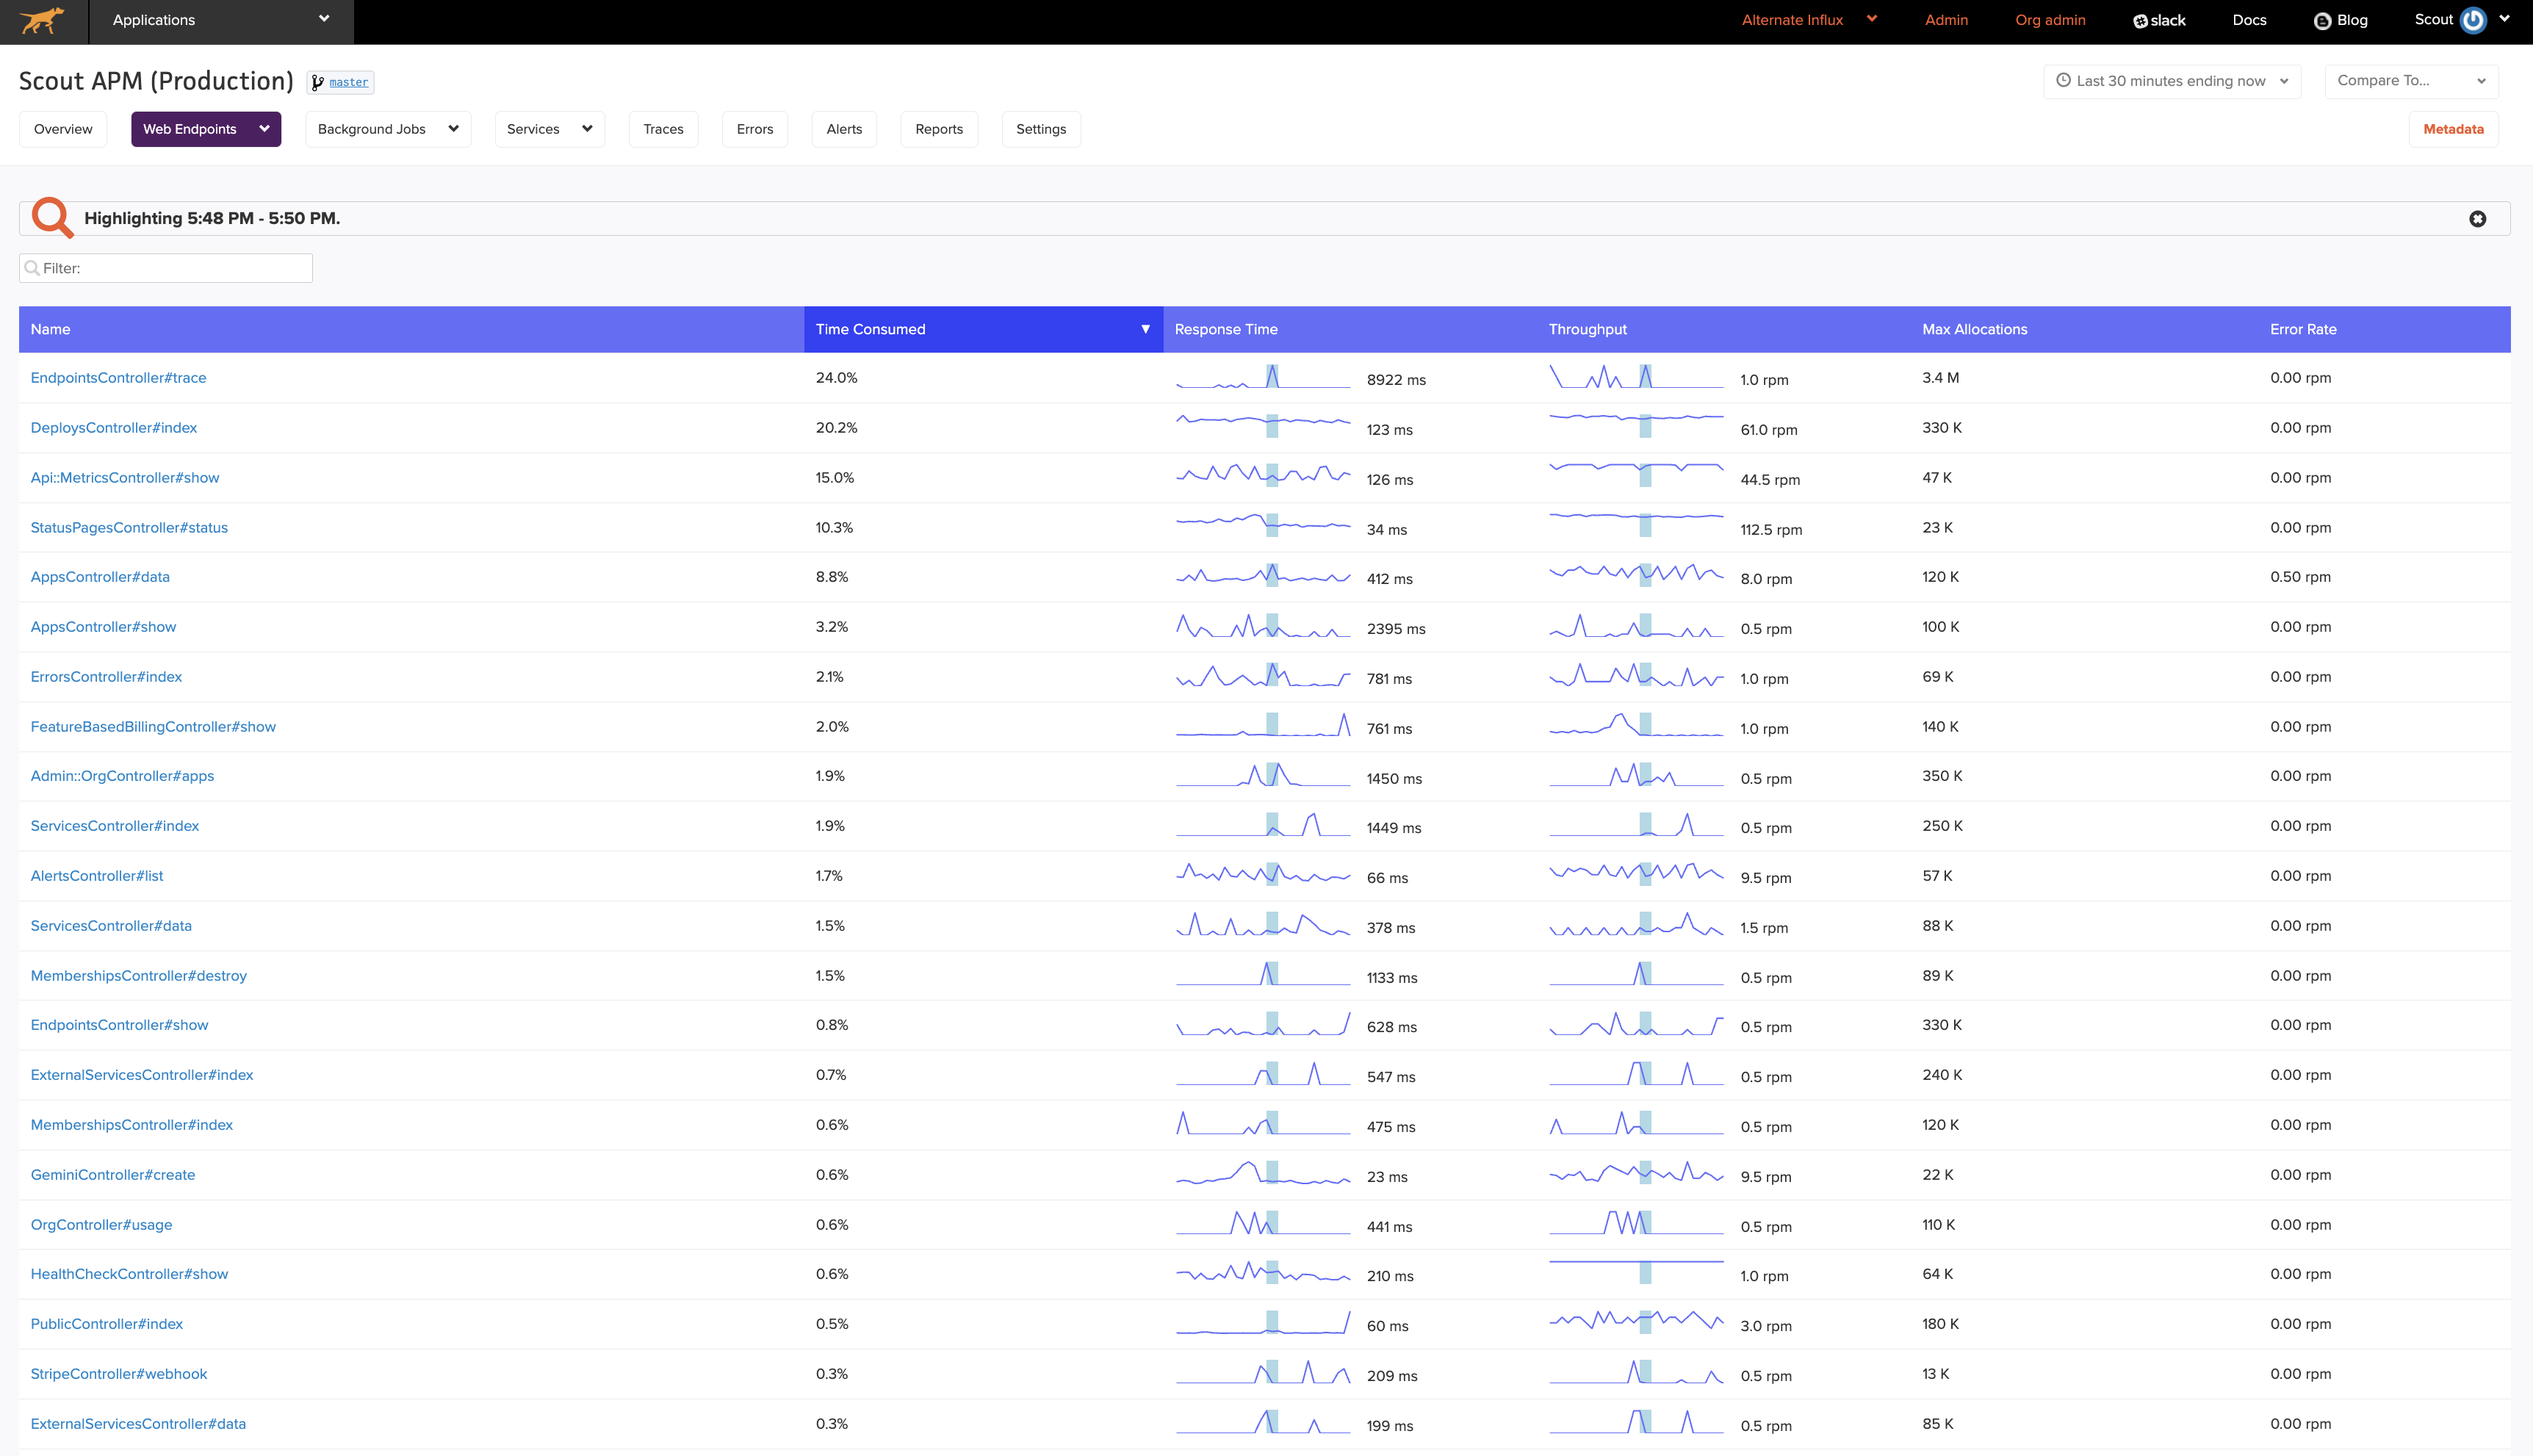The width and height of the screenshot is (2533, 1456).
Task: Open the DeploysController#index endpoint
Action: (x=114, y=428)
